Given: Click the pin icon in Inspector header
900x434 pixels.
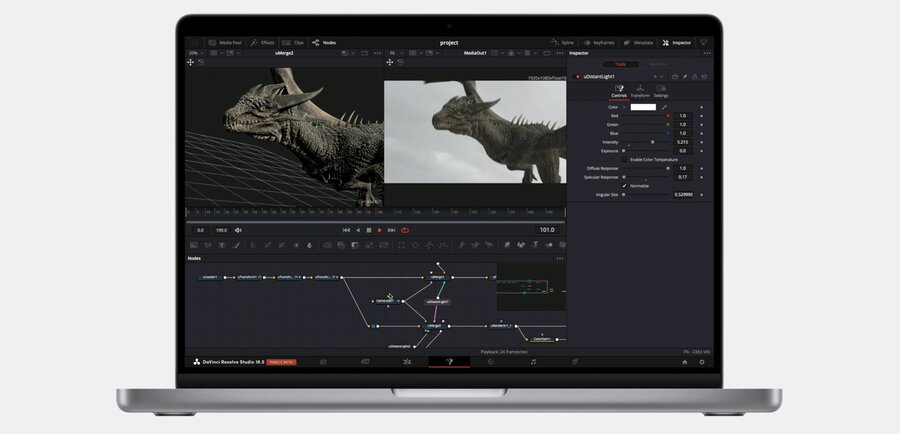Looking at the screenshot, I should 685,76.
